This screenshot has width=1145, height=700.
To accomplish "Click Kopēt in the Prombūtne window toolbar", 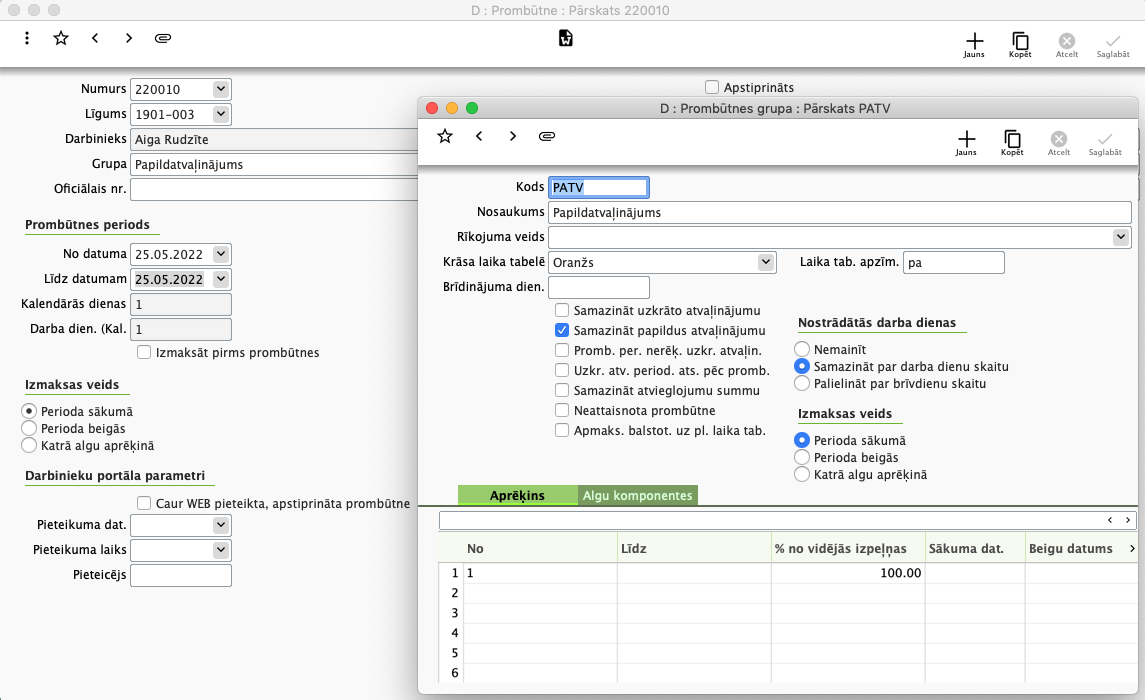I will point(1020,45).
